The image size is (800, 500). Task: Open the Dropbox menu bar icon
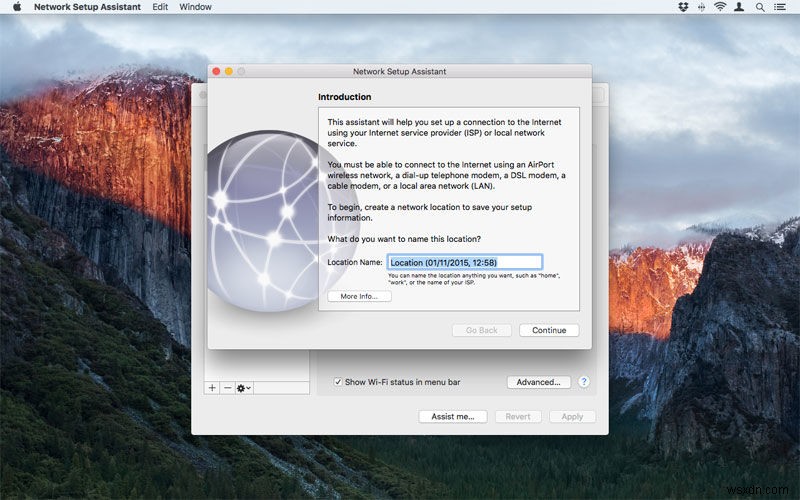pos(683,7)
